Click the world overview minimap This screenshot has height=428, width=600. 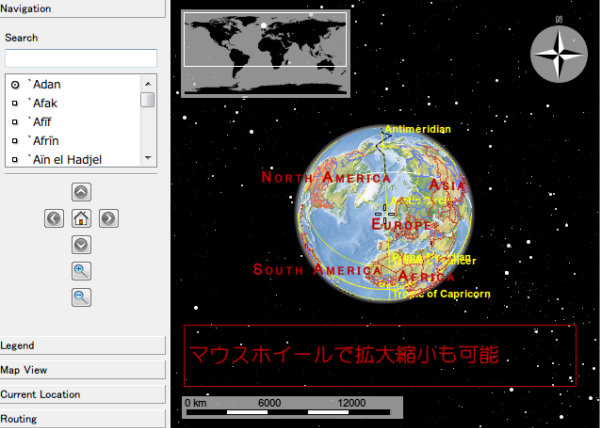tap(265, 40)
